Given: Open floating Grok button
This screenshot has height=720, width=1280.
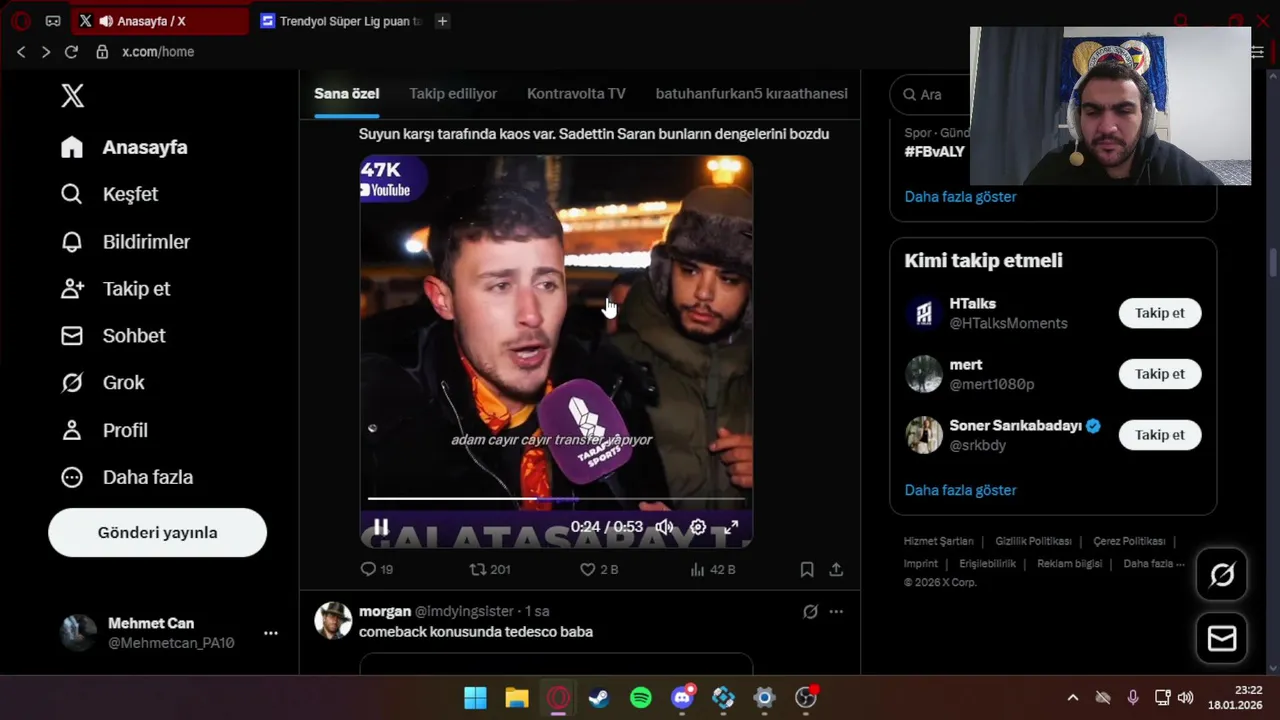Looking at the screenshot, I should (x=1222, y=574).
